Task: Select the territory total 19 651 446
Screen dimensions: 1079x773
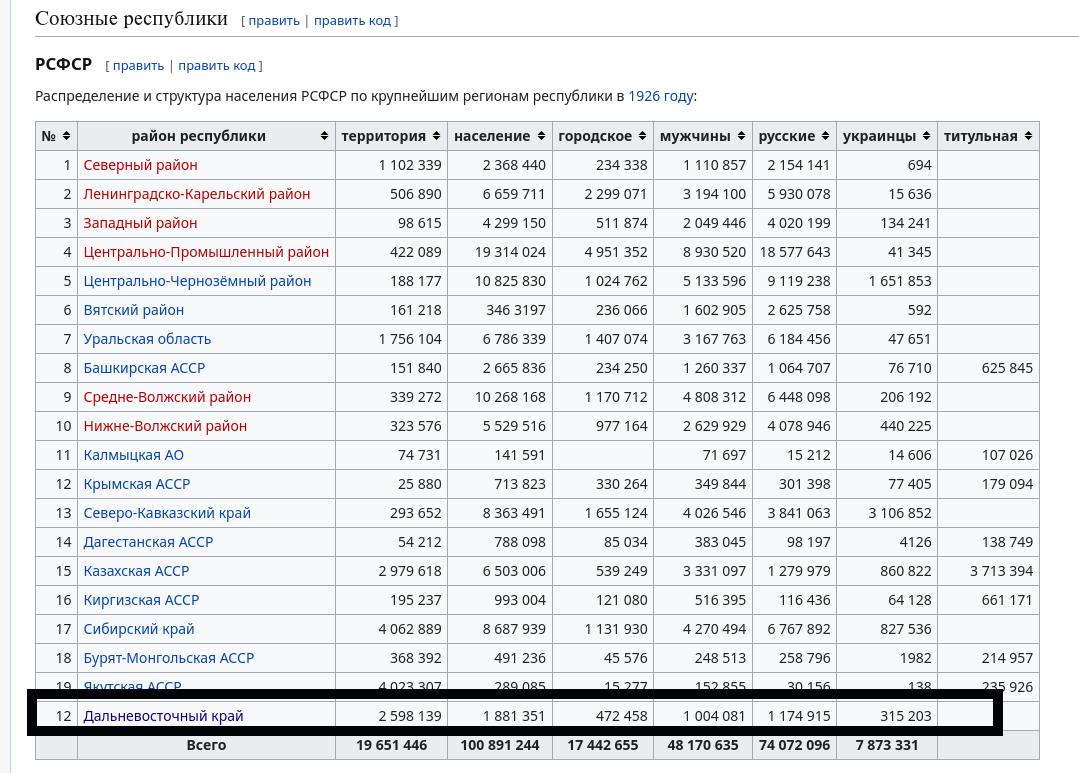Action: 392,745
